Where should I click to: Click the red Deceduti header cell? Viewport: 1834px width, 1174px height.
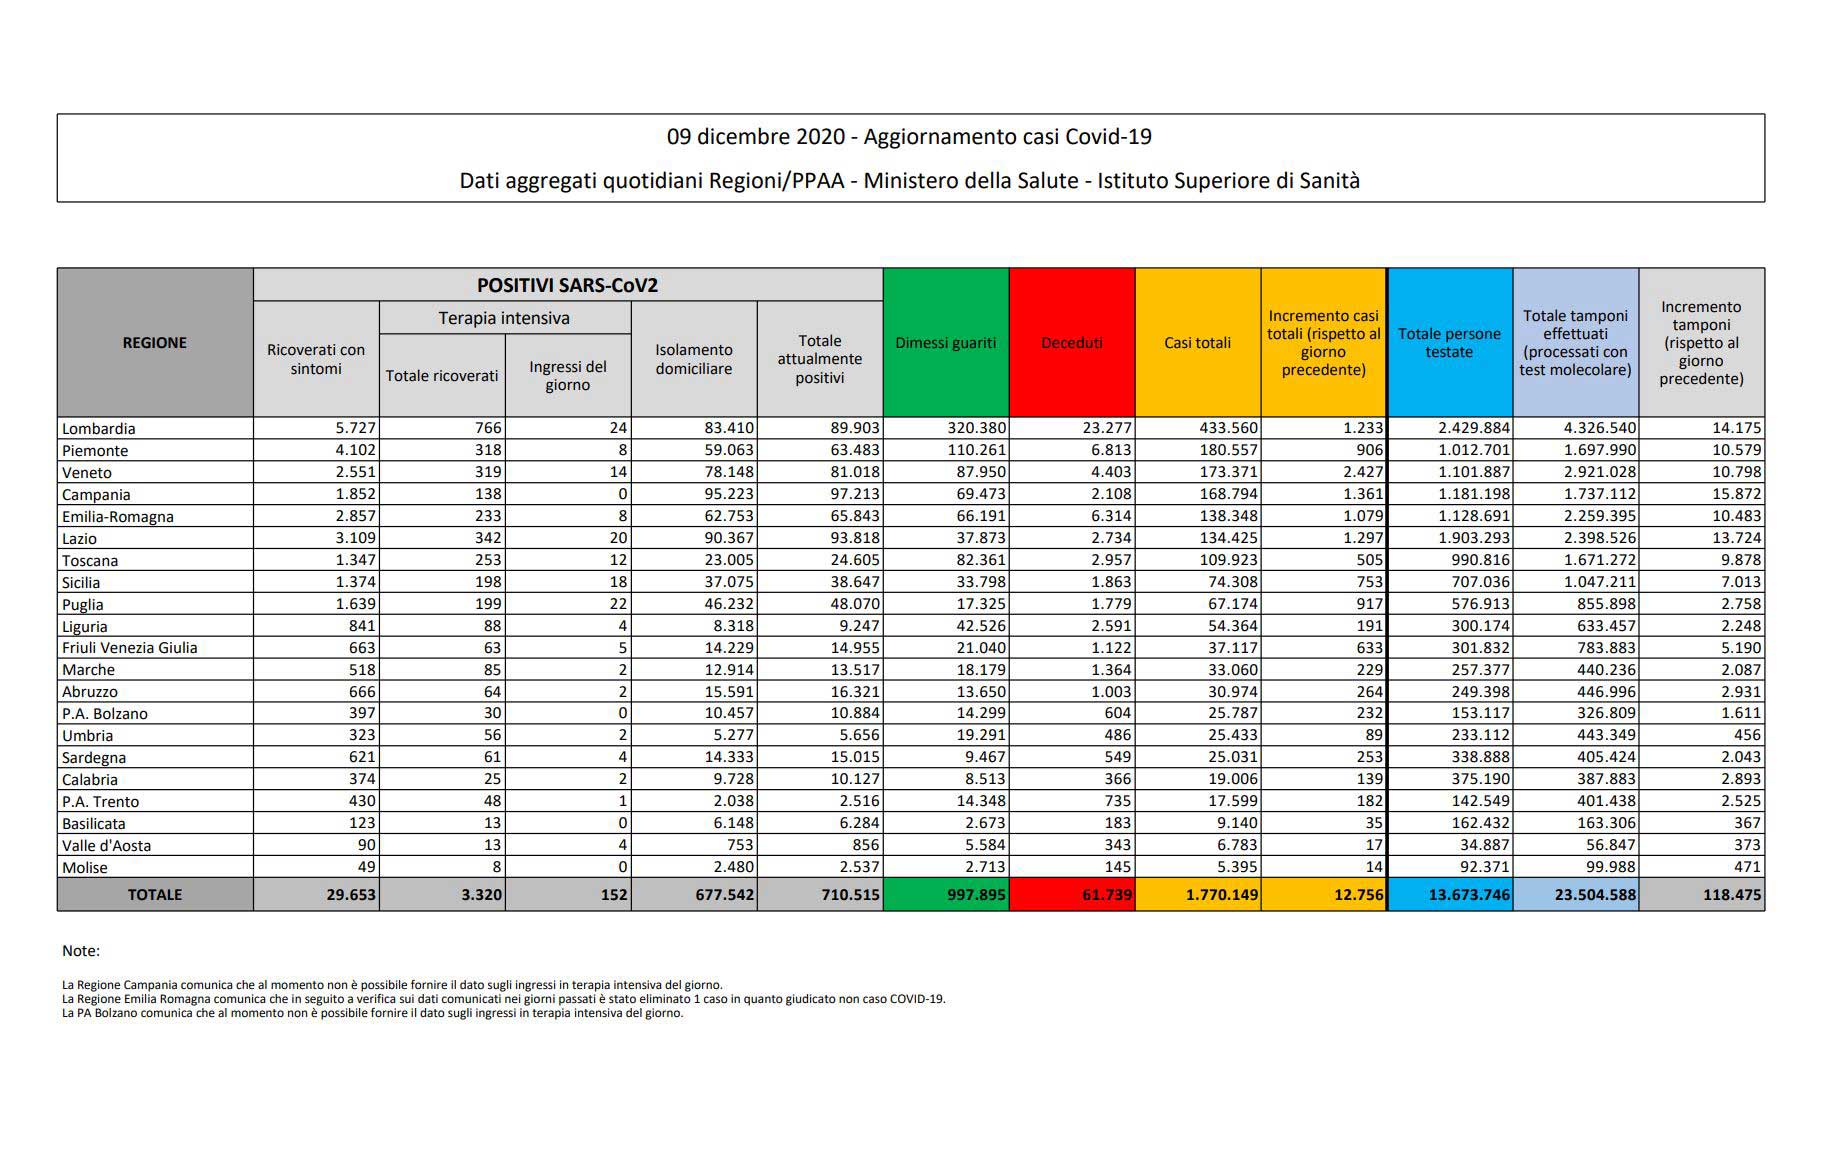click(x=1072, y=342)
